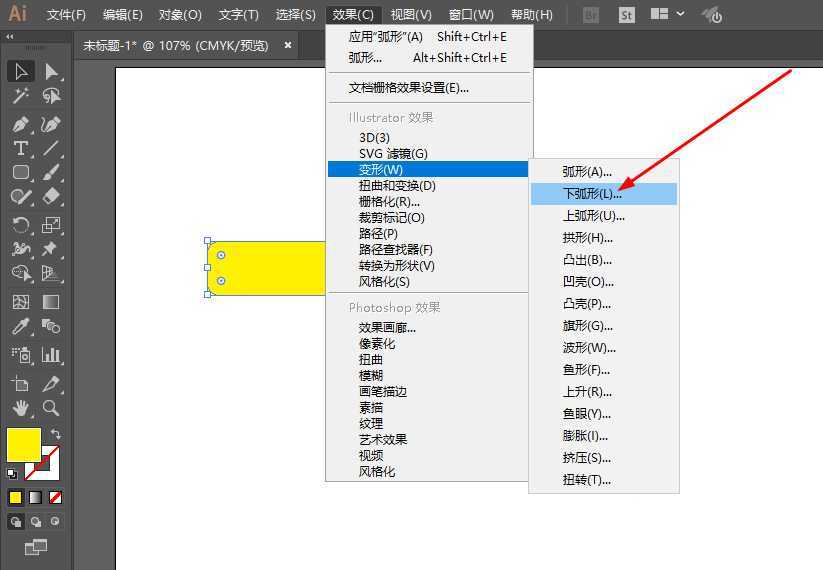This screenshot has width=823, height=570.
Task: Open the 对象(O) menu
Action: click(x=180, y=15)
